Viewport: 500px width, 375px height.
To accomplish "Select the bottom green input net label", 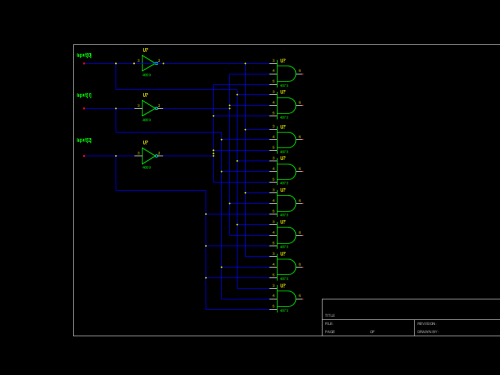I will pos(84,140).
